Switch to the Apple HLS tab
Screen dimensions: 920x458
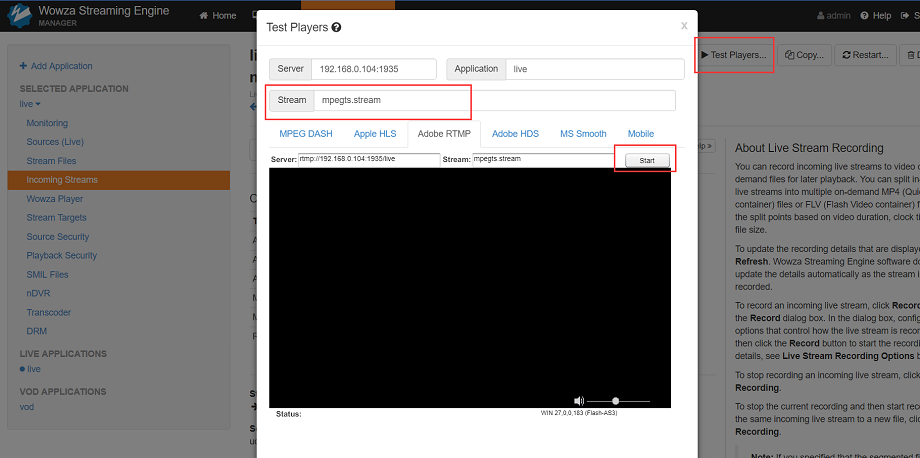[x=375, y=134]
